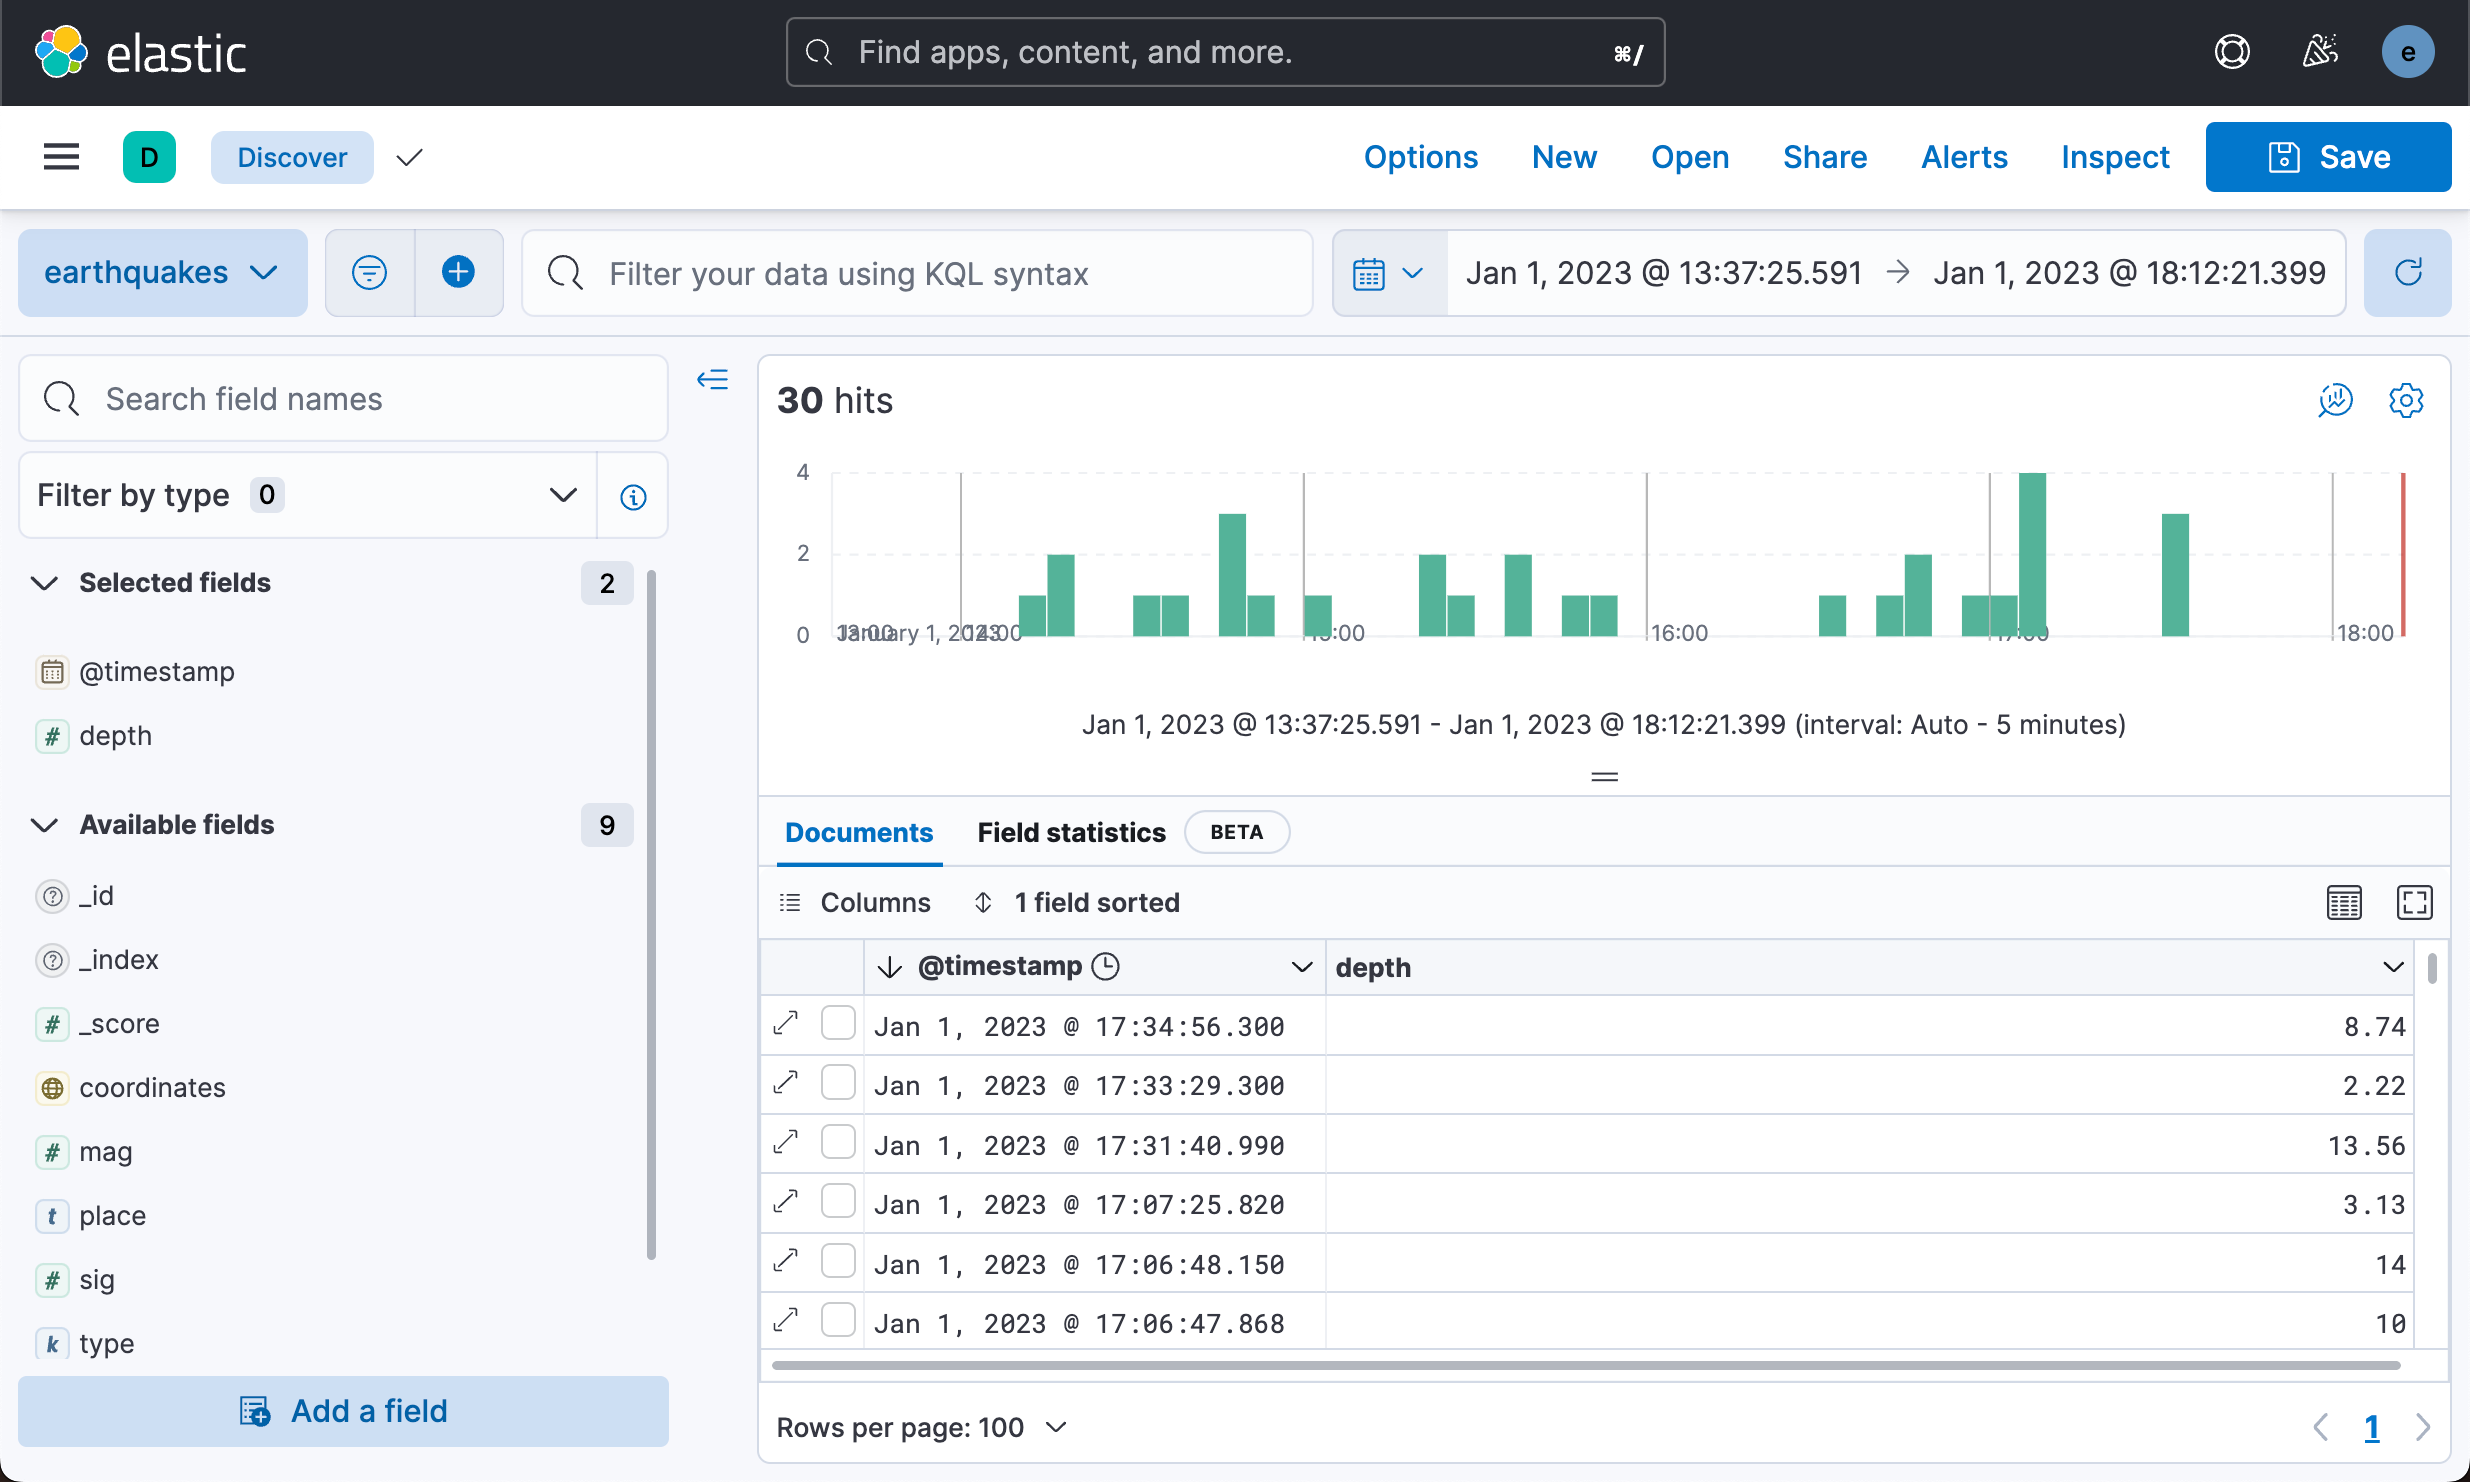
Task: Click the Add a field button
Action: pos(343,1410)
